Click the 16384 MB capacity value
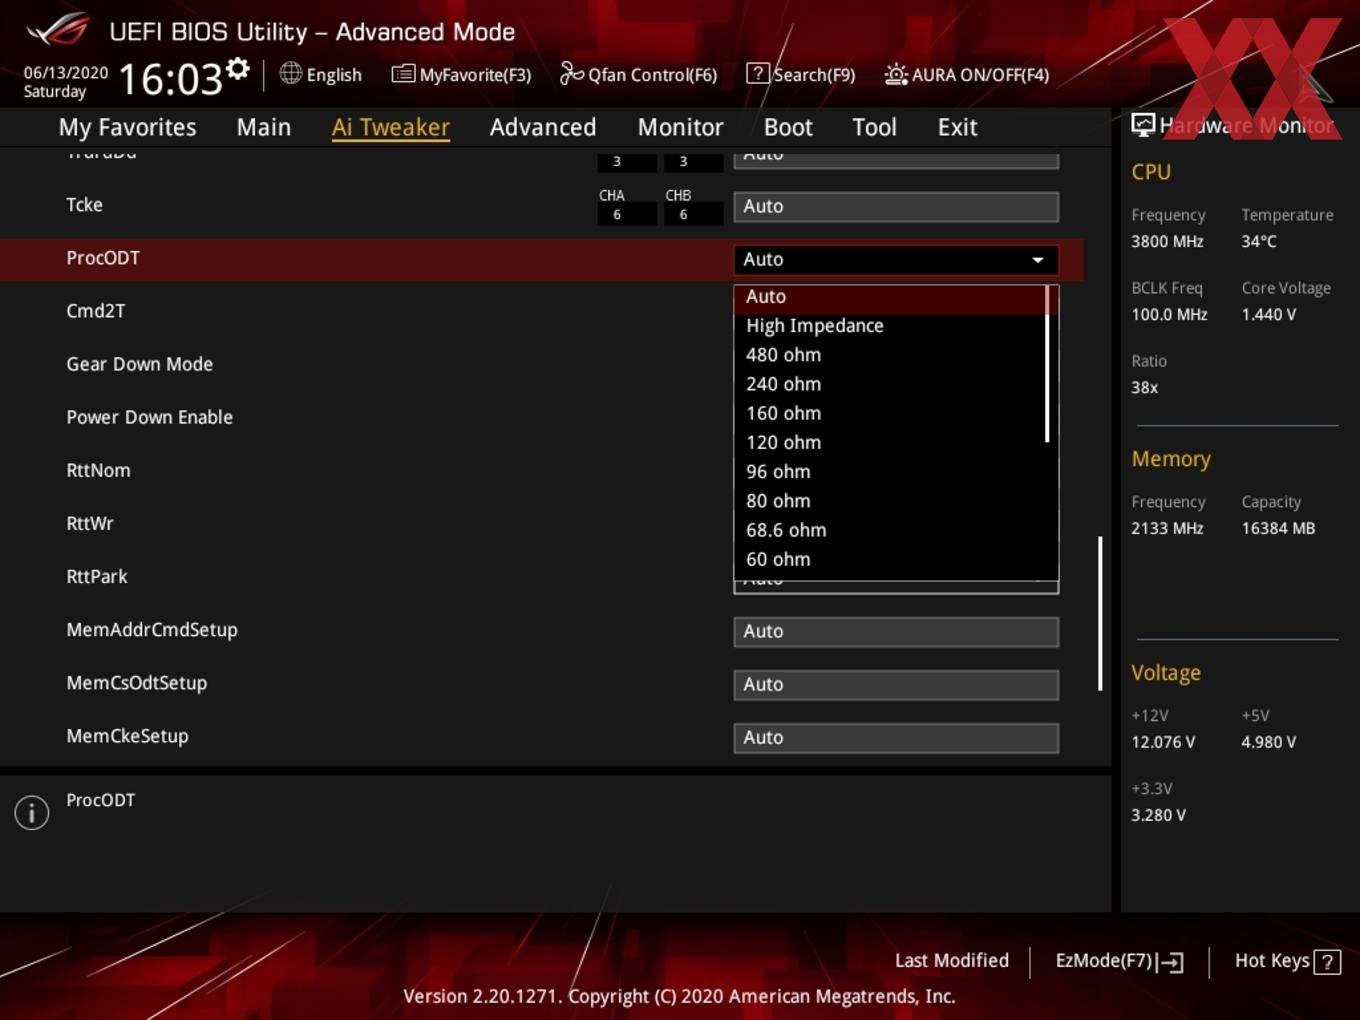Viewport: 1360px width, 1020px height. [x=1278, y=528]
